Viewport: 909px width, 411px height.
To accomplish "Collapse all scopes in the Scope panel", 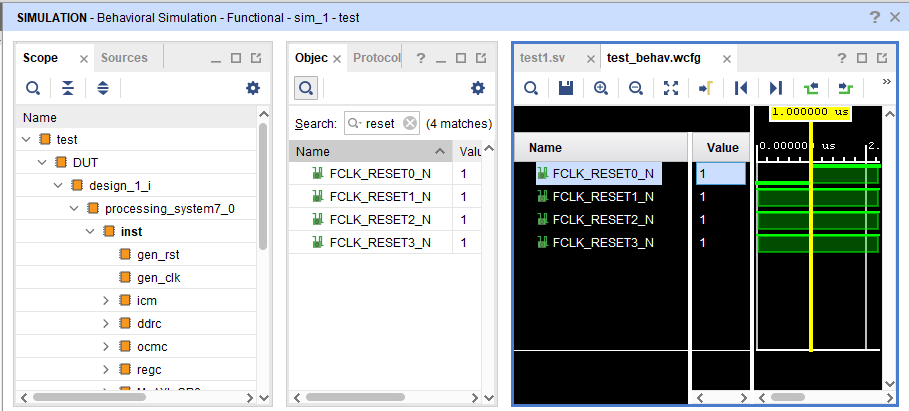I will [68, 88].
